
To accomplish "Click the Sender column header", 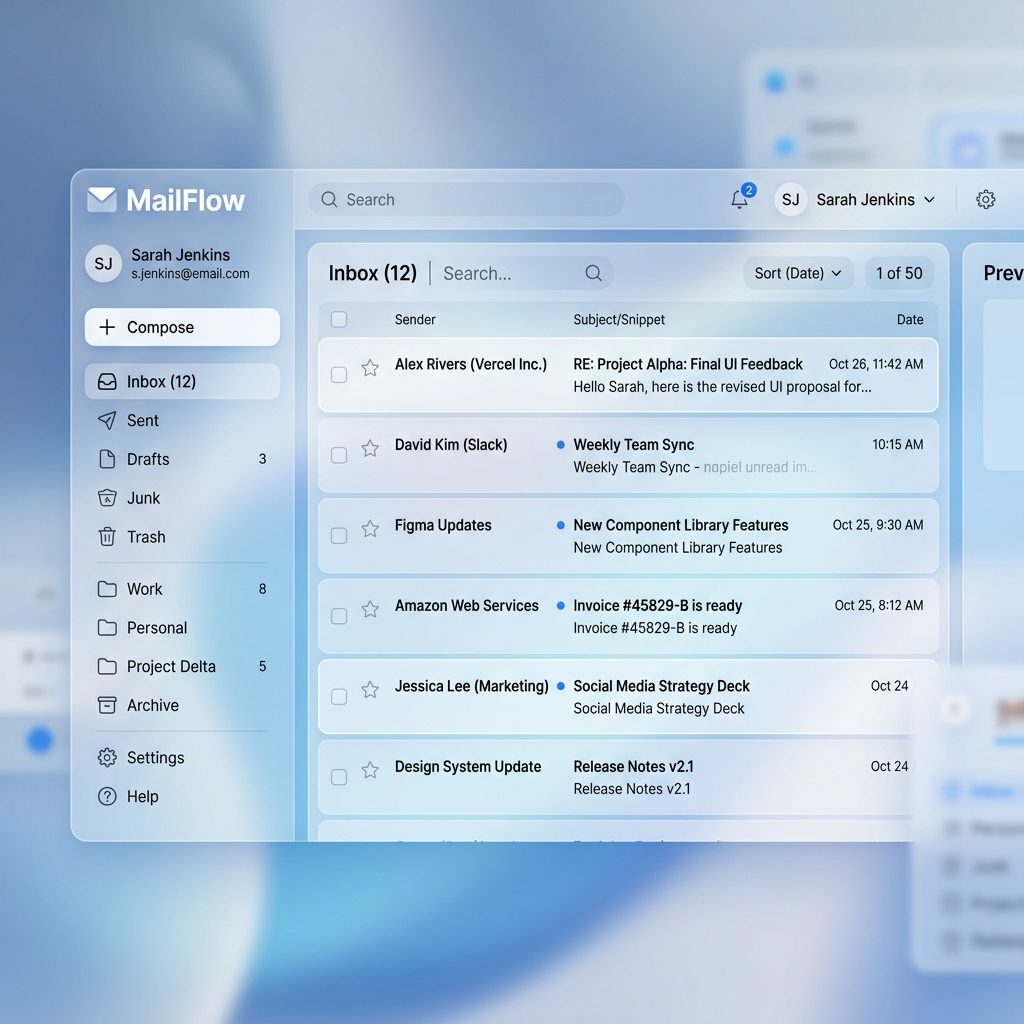I will pos(415,319).
